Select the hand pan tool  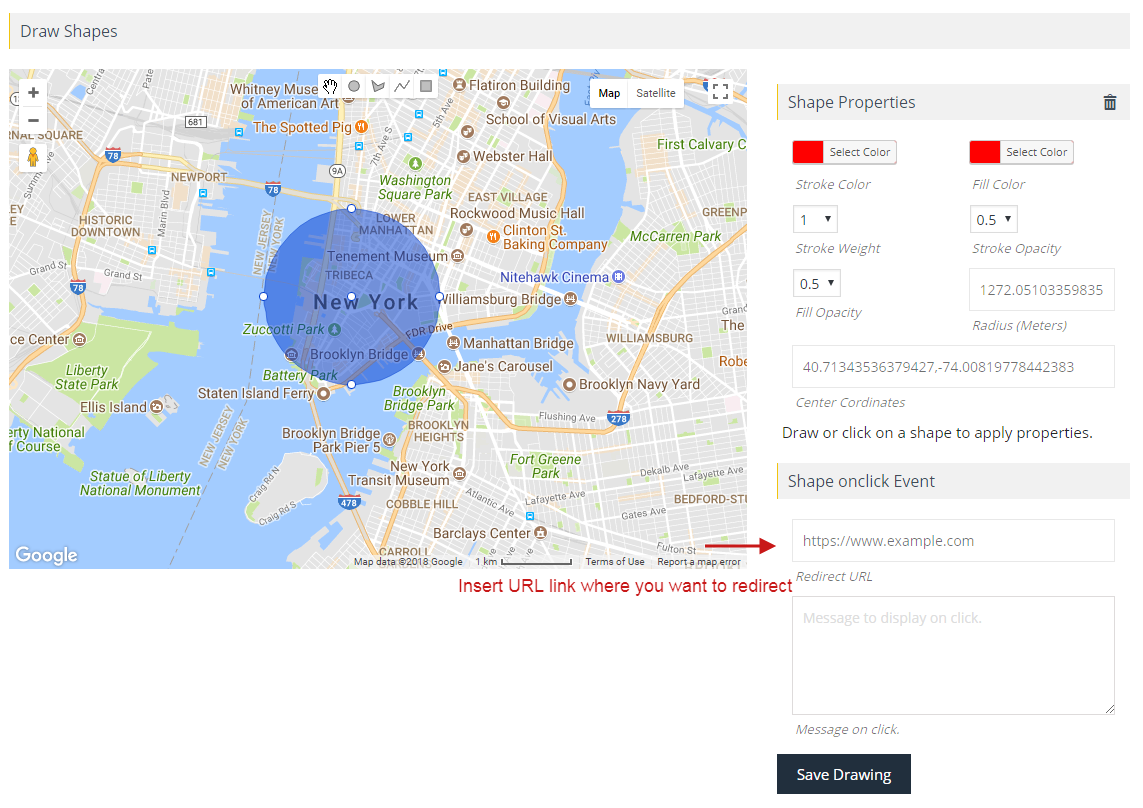click(x=330, y=87)
